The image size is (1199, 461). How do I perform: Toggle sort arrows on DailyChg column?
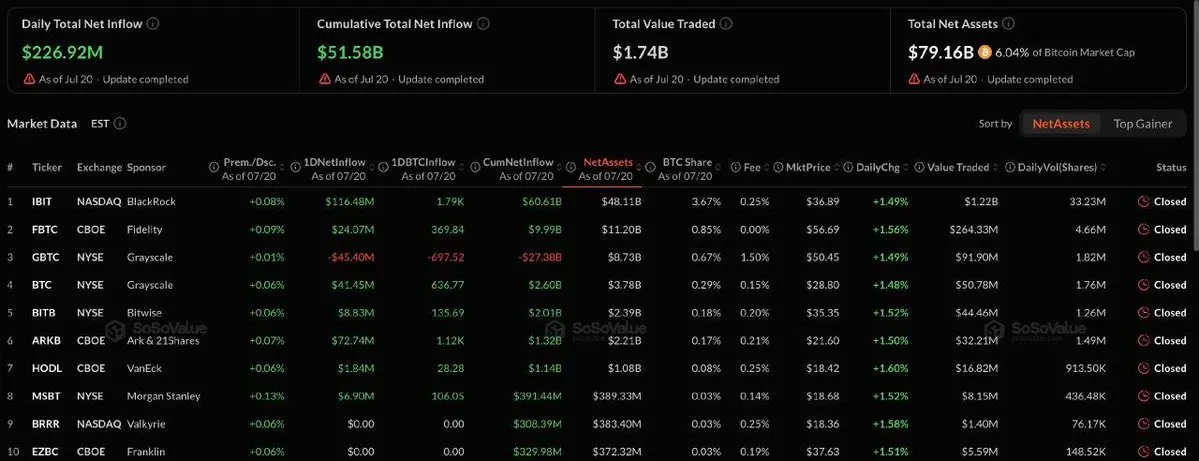pyautogui.click(x=908, y=167)
